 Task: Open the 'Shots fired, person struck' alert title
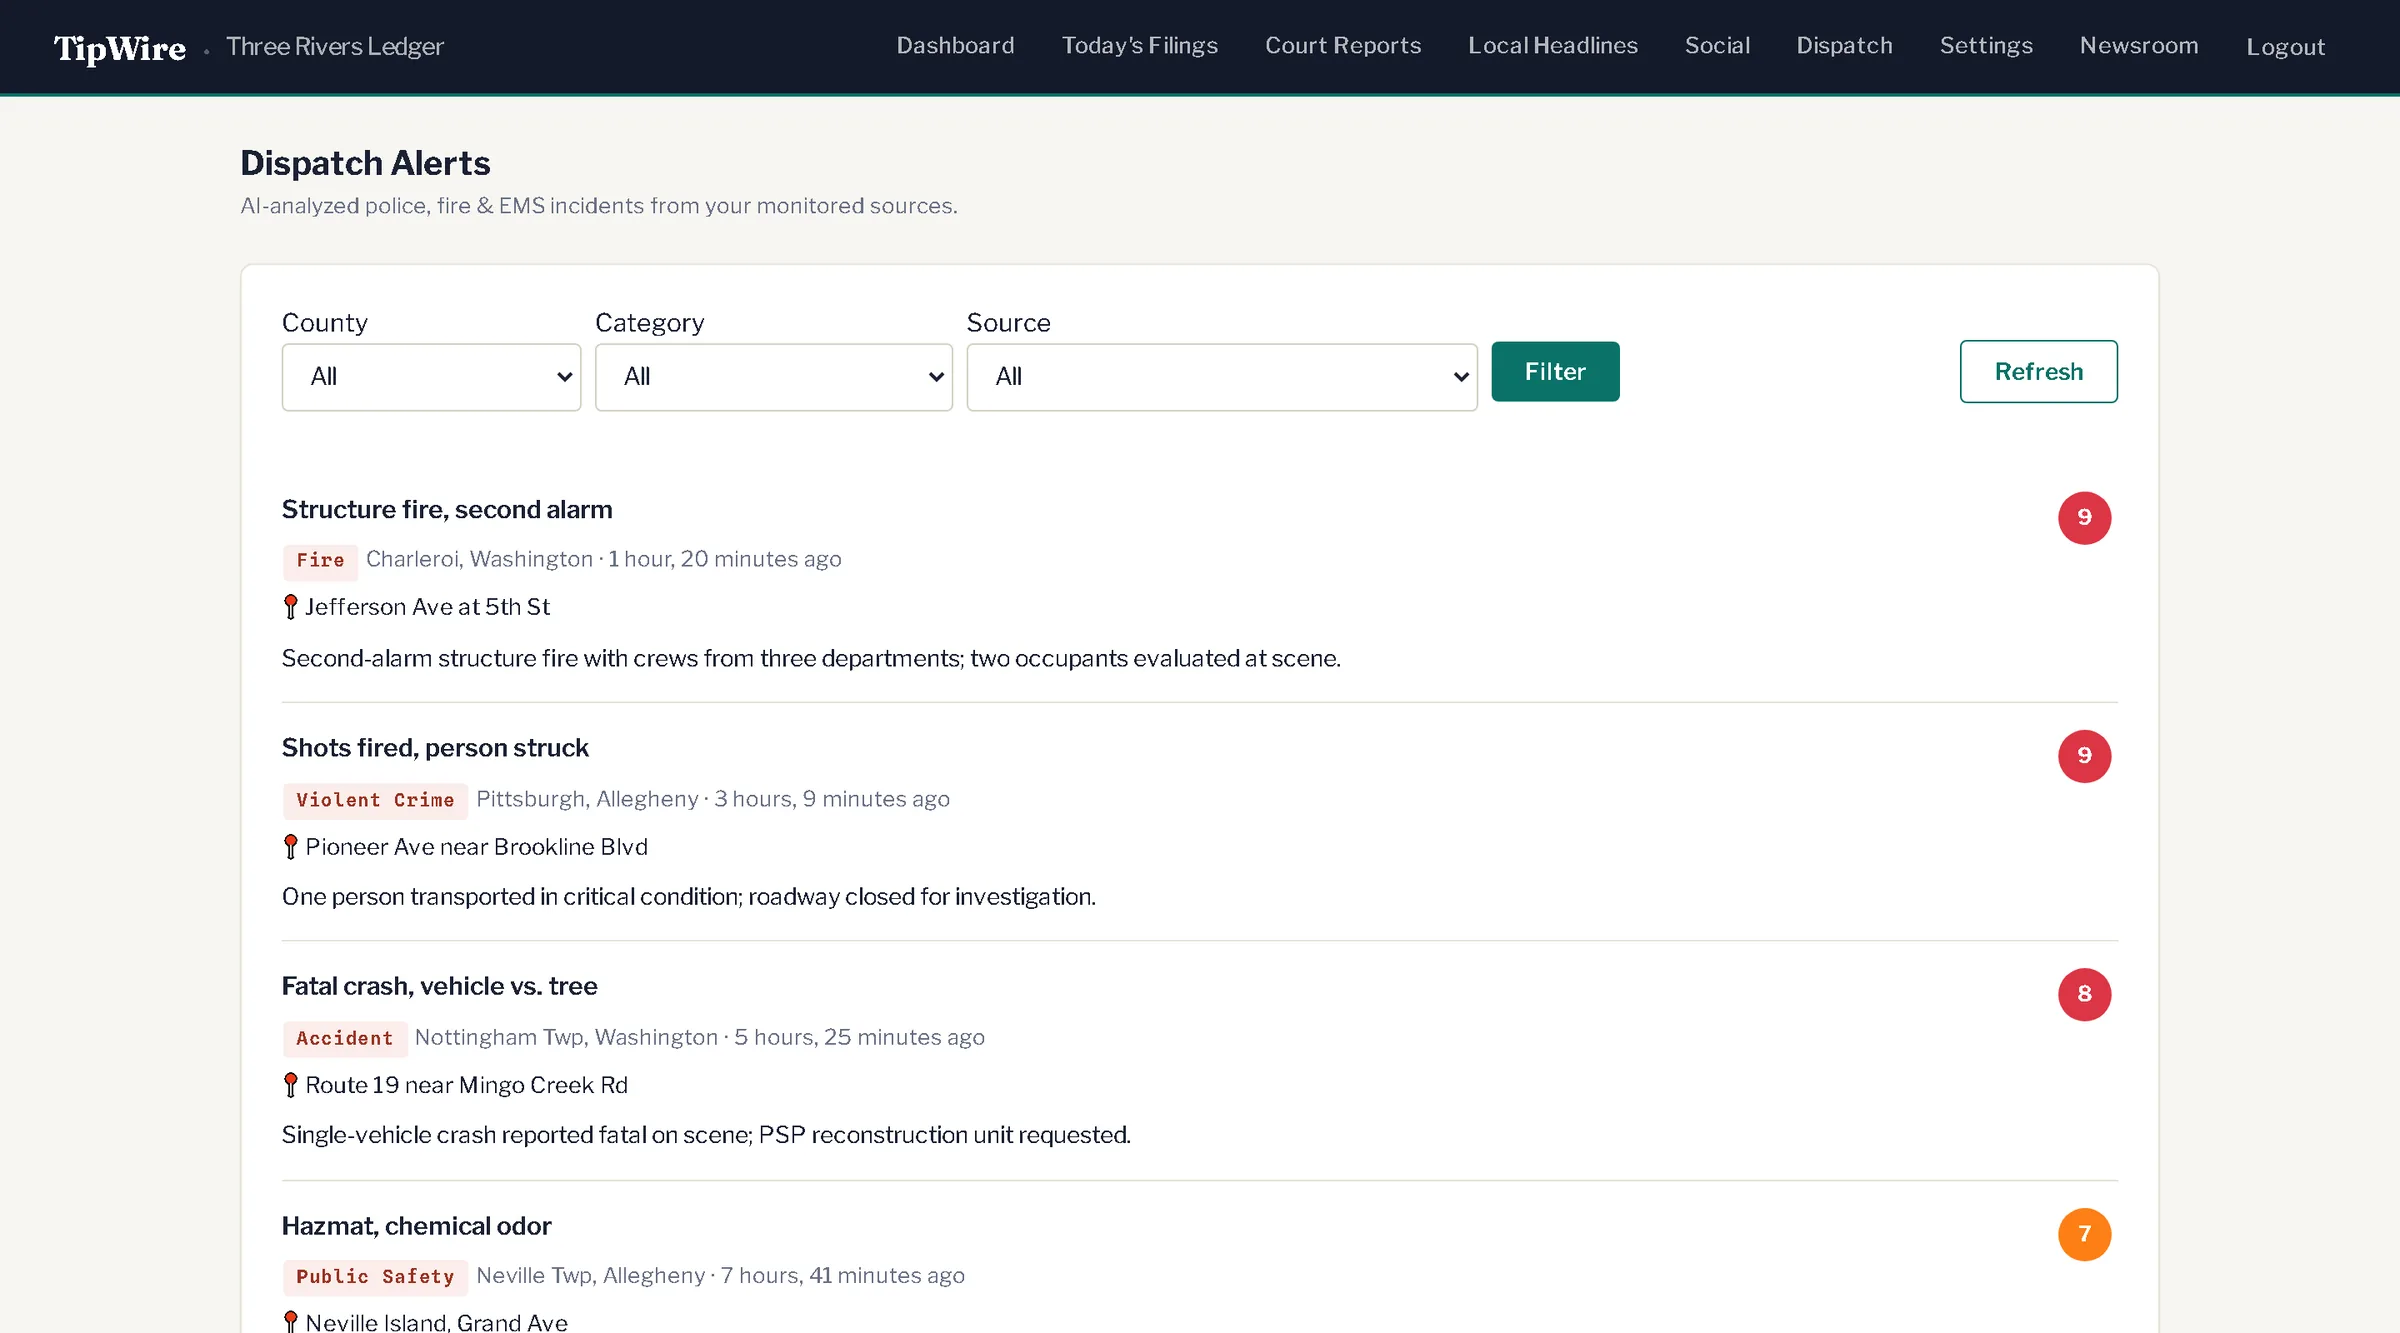coord(435,748)
